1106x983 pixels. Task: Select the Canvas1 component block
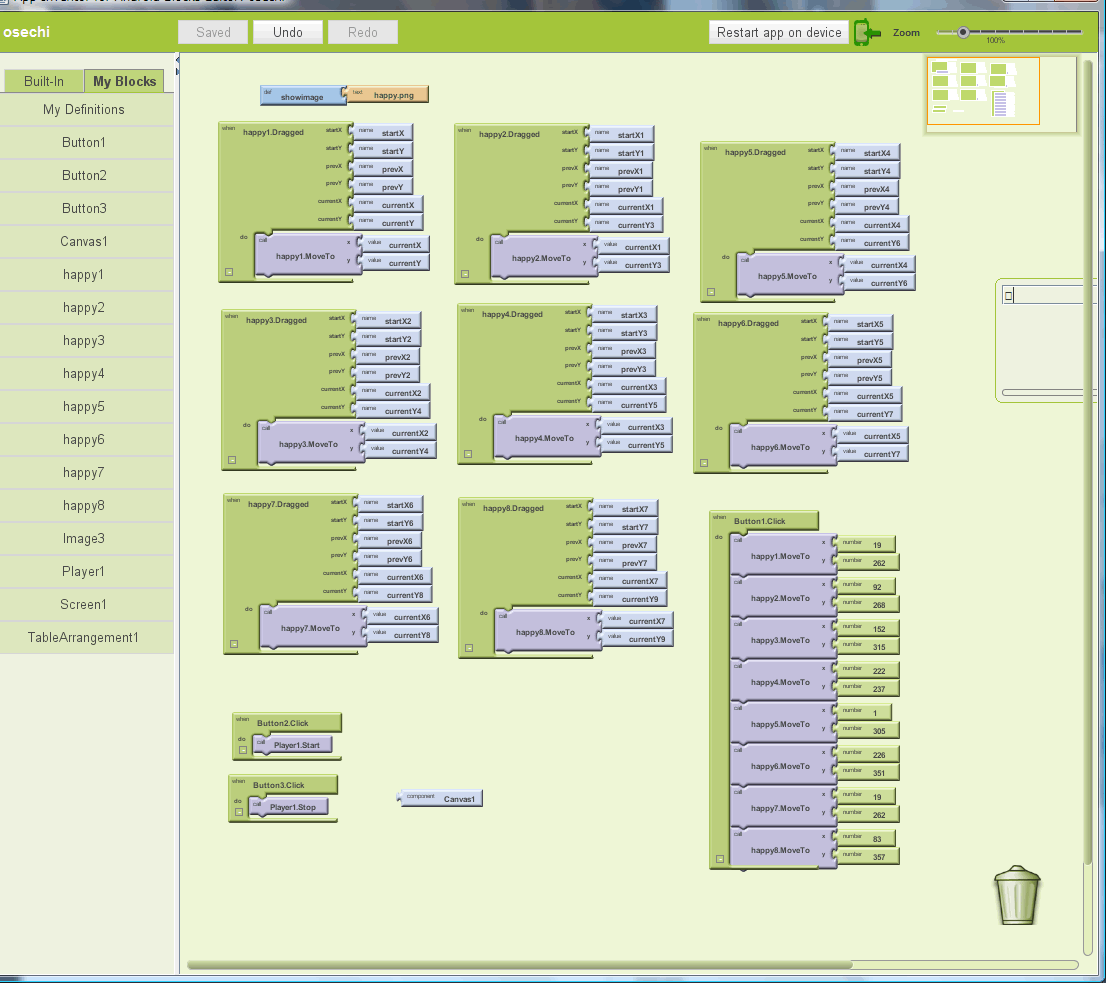pos(441,798)
